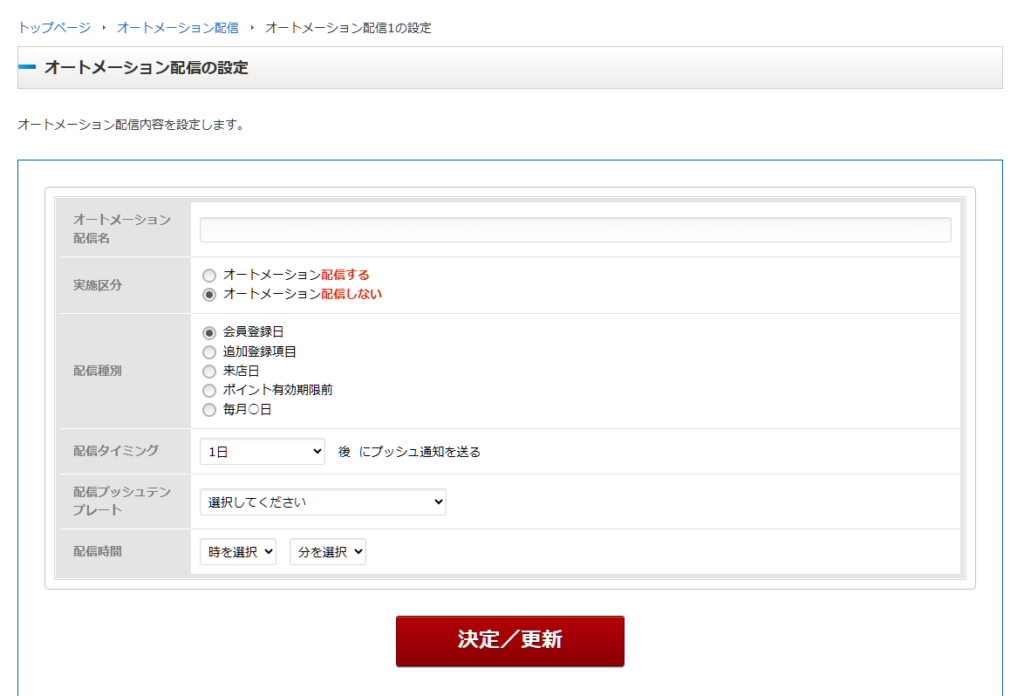
Task: Click the blue dash icon beside section title
Action: tap(27, 67)
